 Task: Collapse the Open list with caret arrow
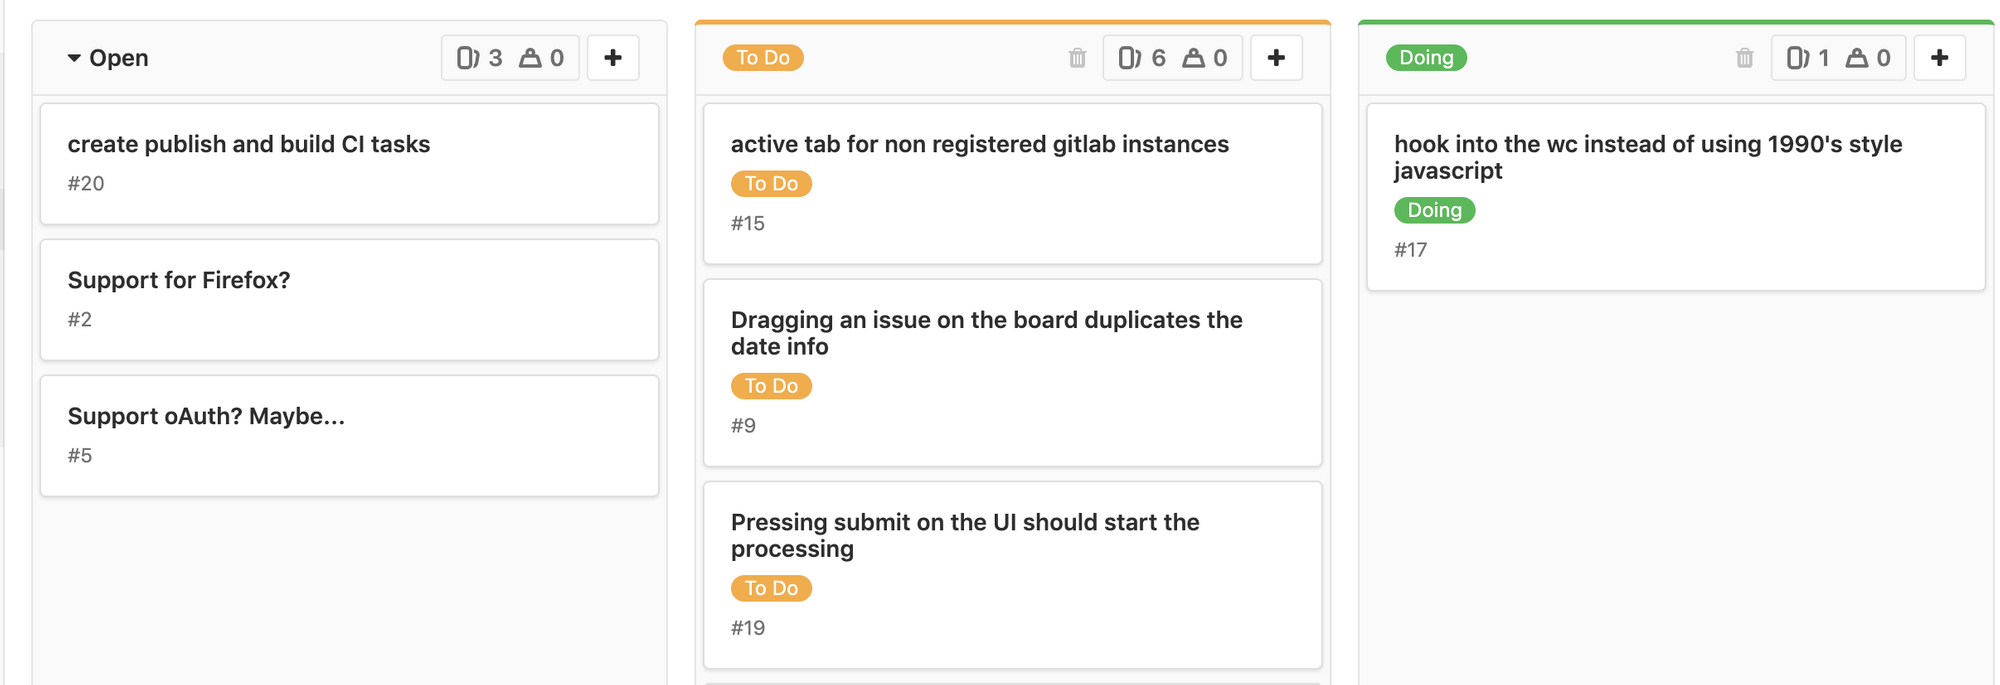click(74, 58)
